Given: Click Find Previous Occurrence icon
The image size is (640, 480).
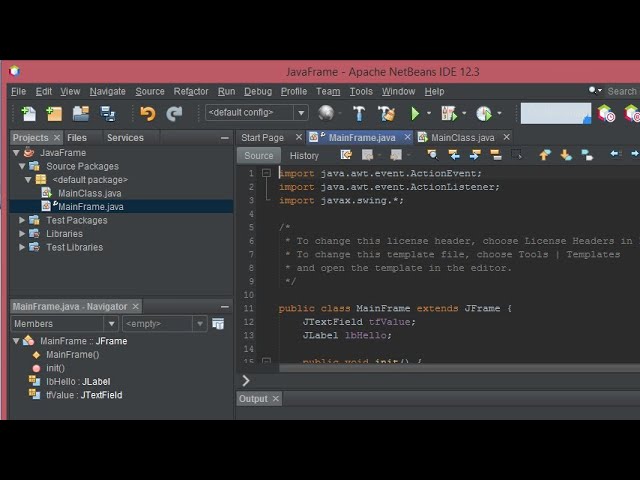Looking at the screenshot, I should (453, 155).
